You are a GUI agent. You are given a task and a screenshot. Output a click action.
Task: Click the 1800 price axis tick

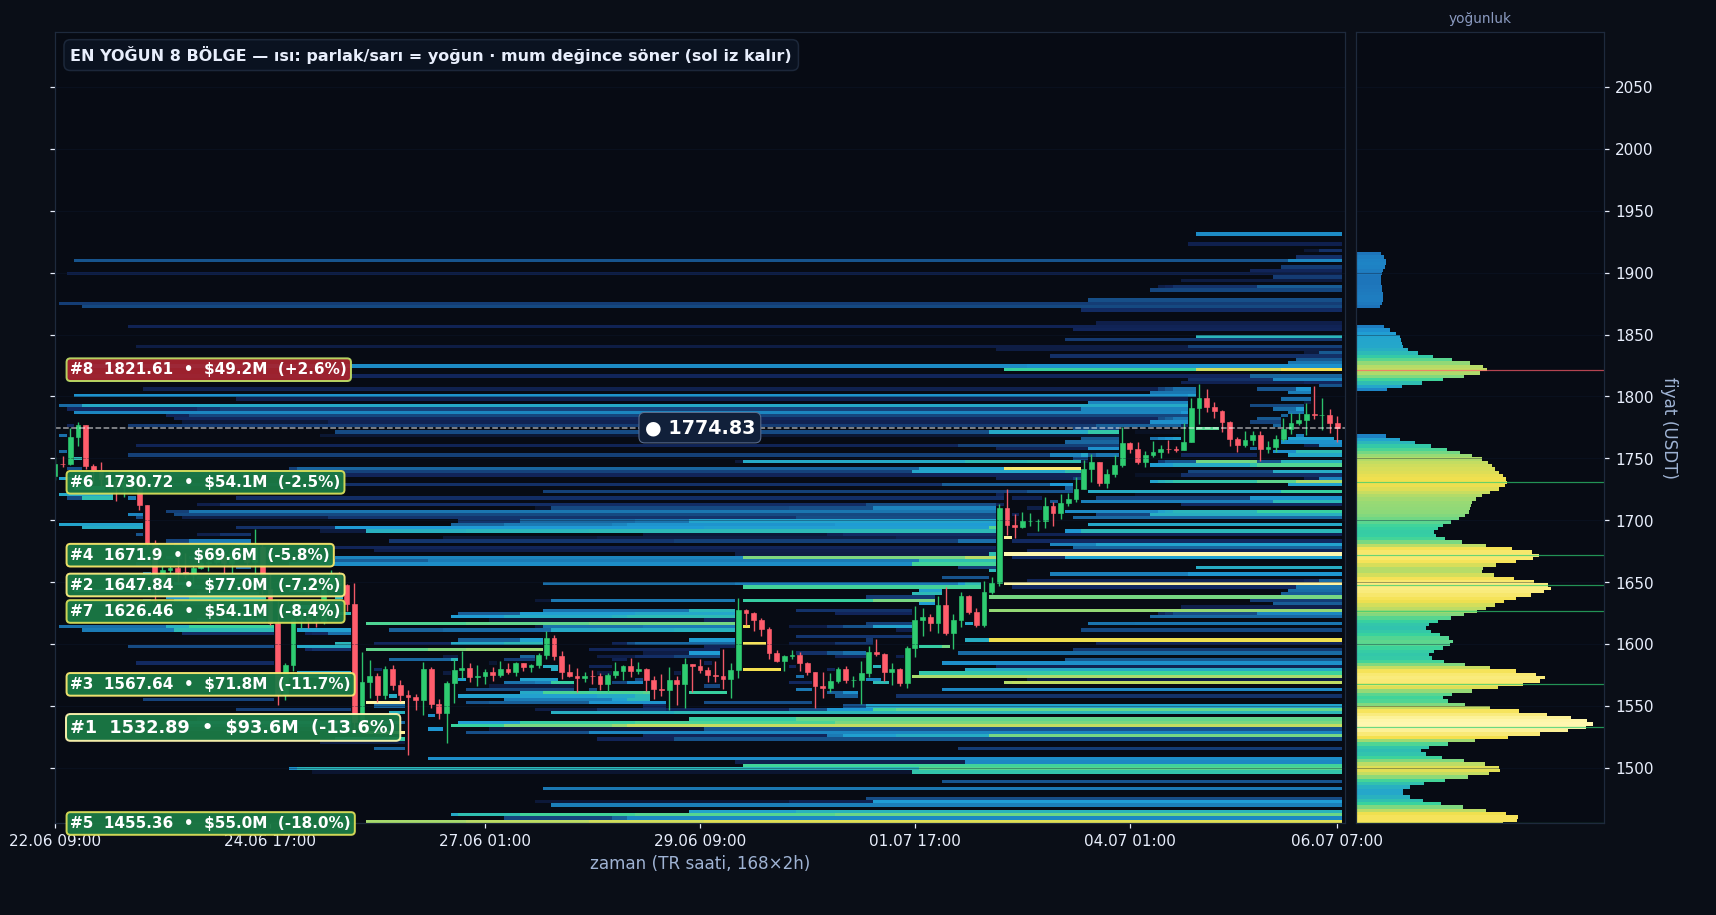click(x=1634, y=398)
